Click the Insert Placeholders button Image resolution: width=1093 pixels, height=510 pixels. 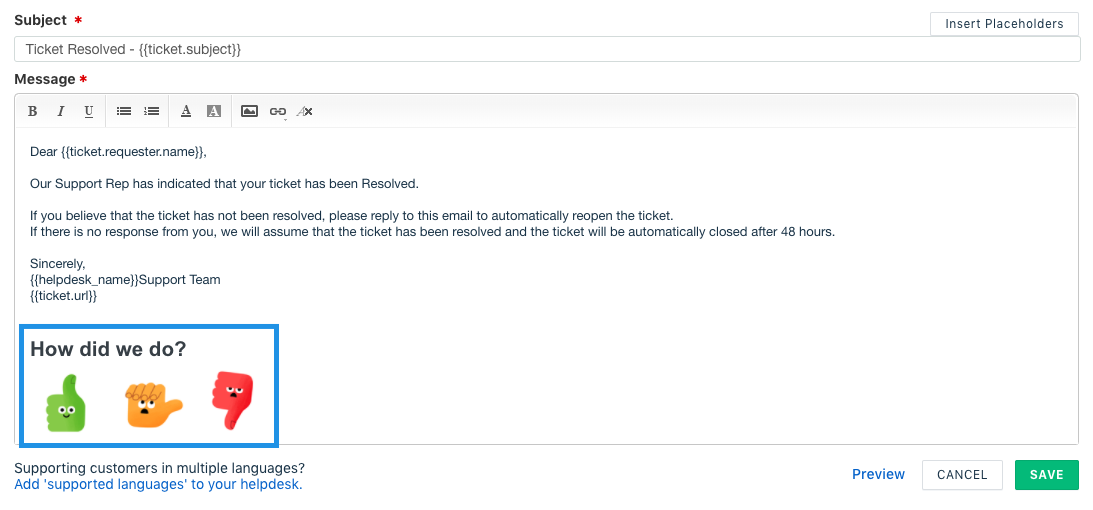[x=1004, y=24]
